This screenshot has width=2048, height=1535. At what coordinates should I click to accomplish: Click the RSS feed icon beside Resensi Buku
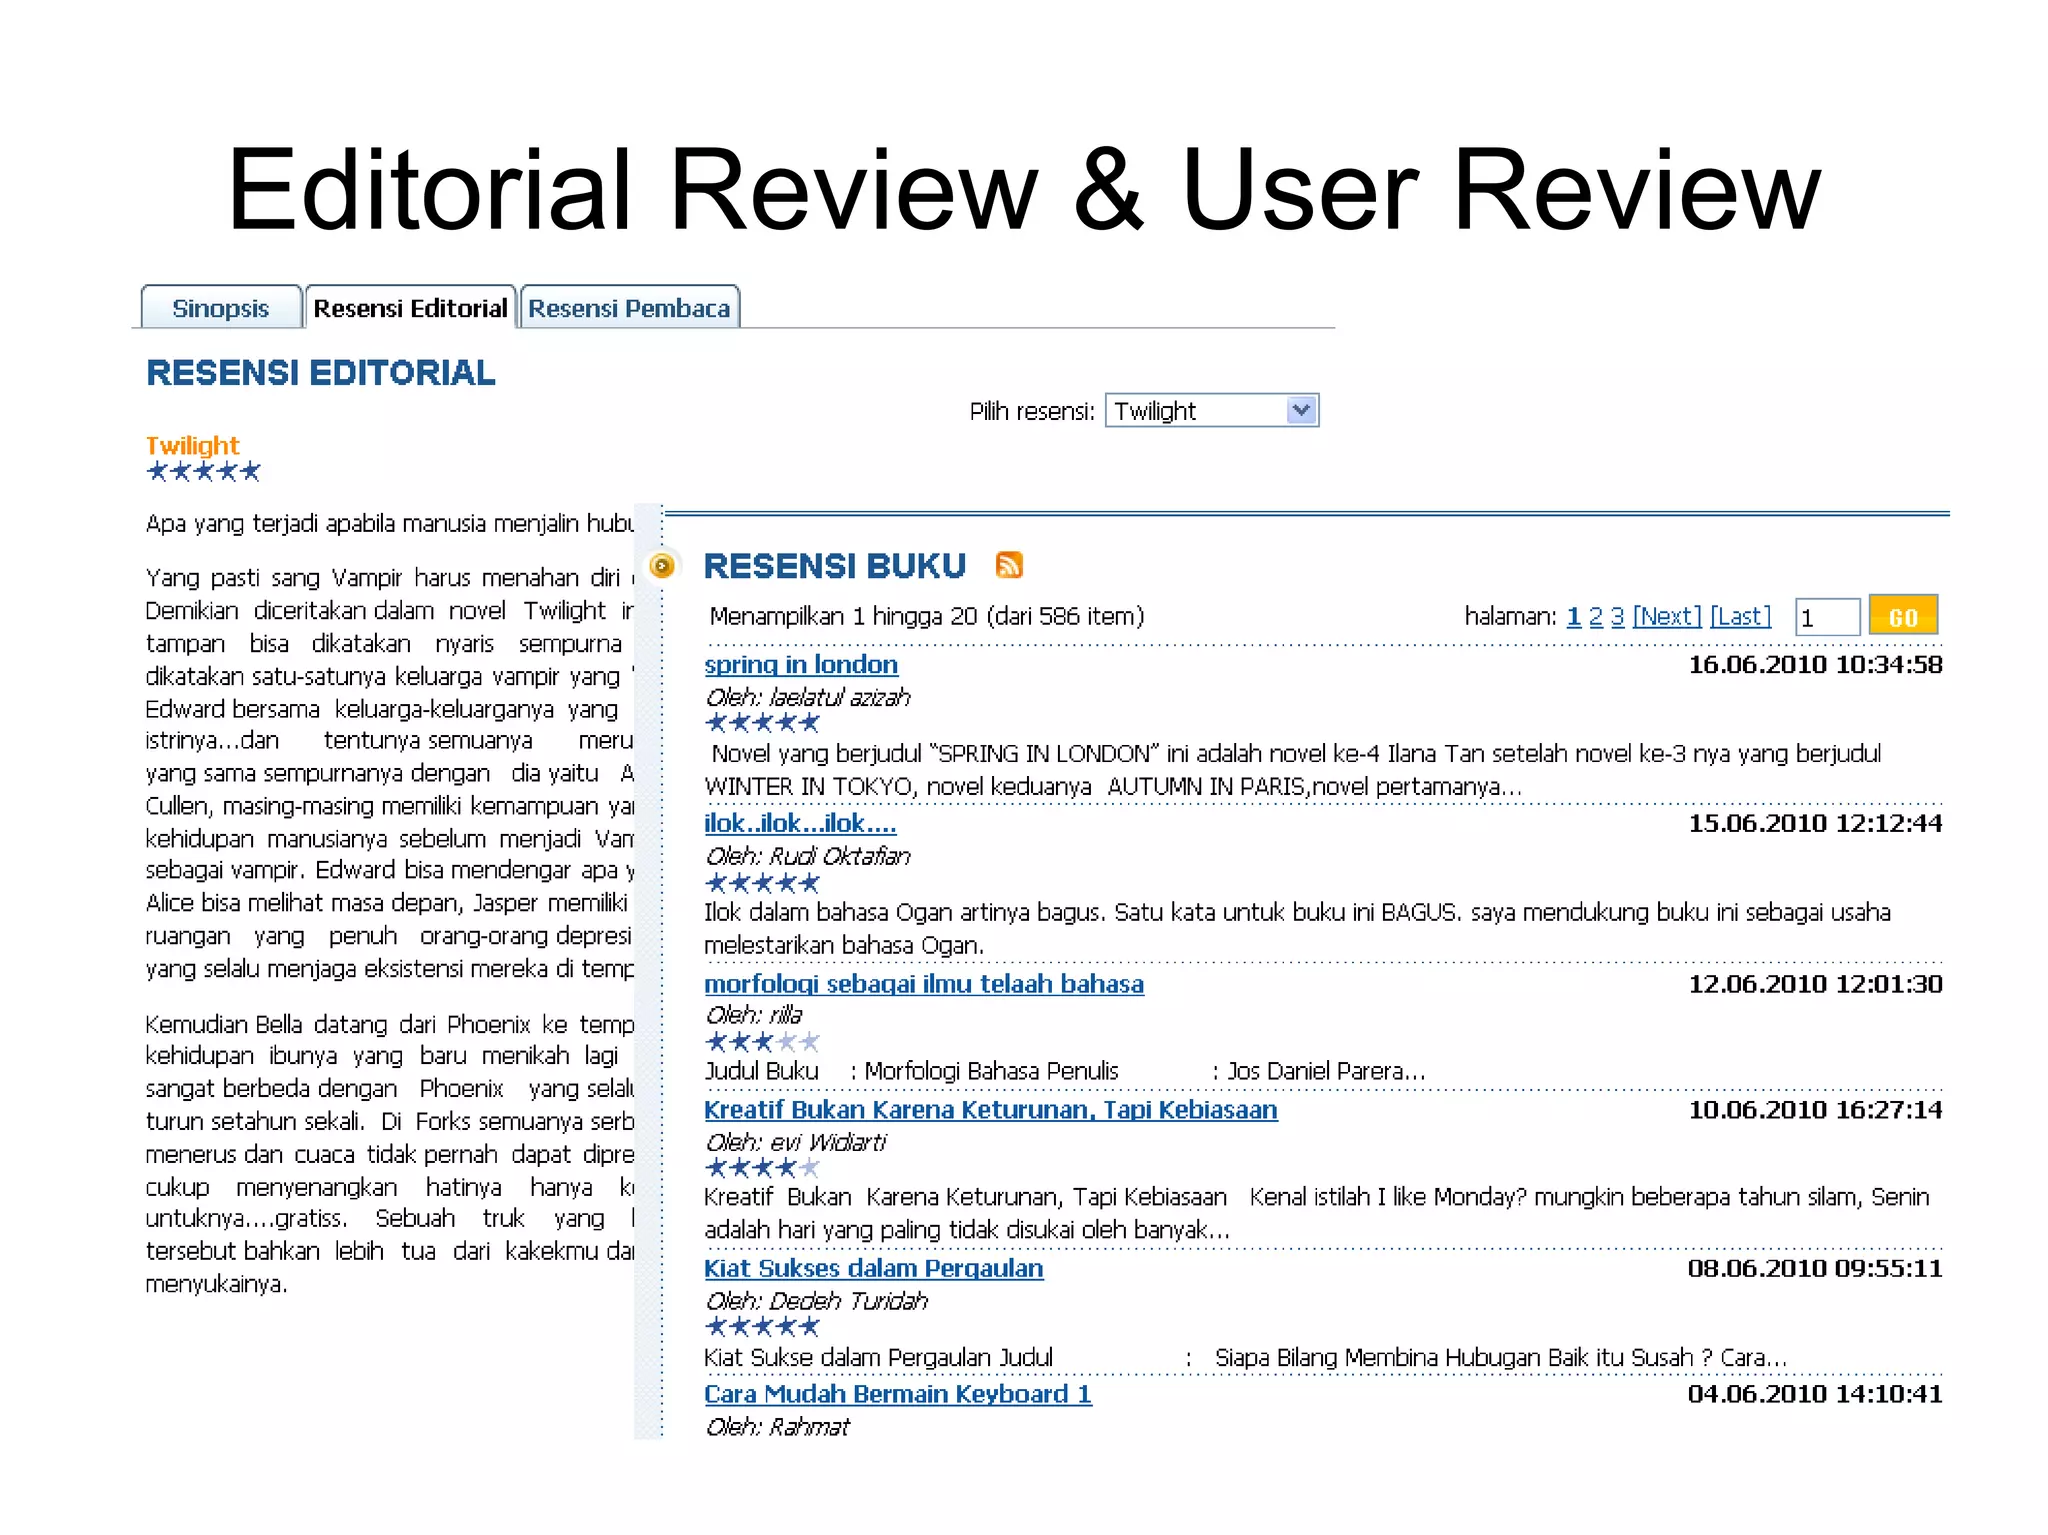1009,565
